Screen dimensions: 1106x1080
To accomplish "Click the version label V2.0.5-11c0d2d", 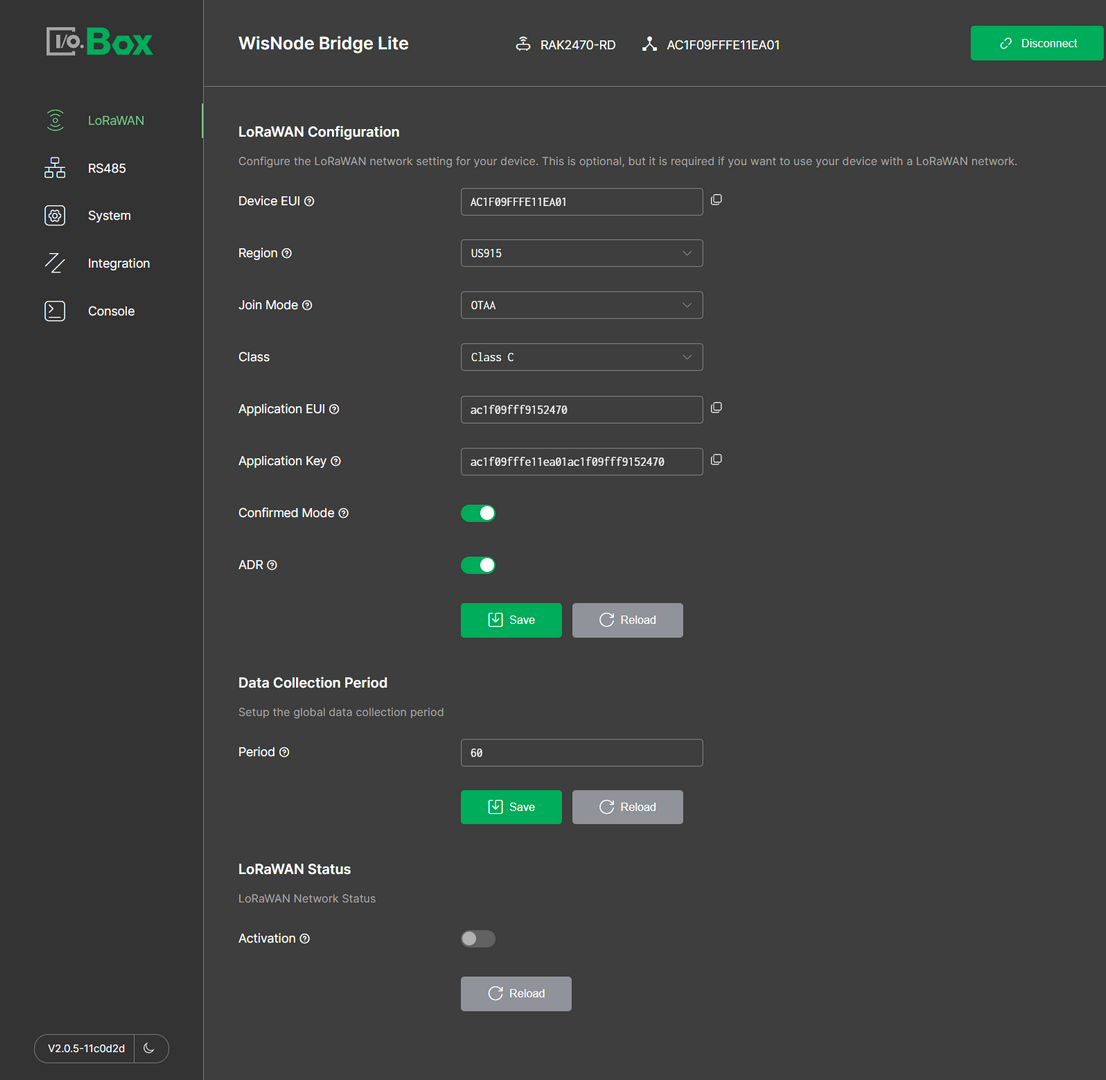I will tap(86, 1048).
